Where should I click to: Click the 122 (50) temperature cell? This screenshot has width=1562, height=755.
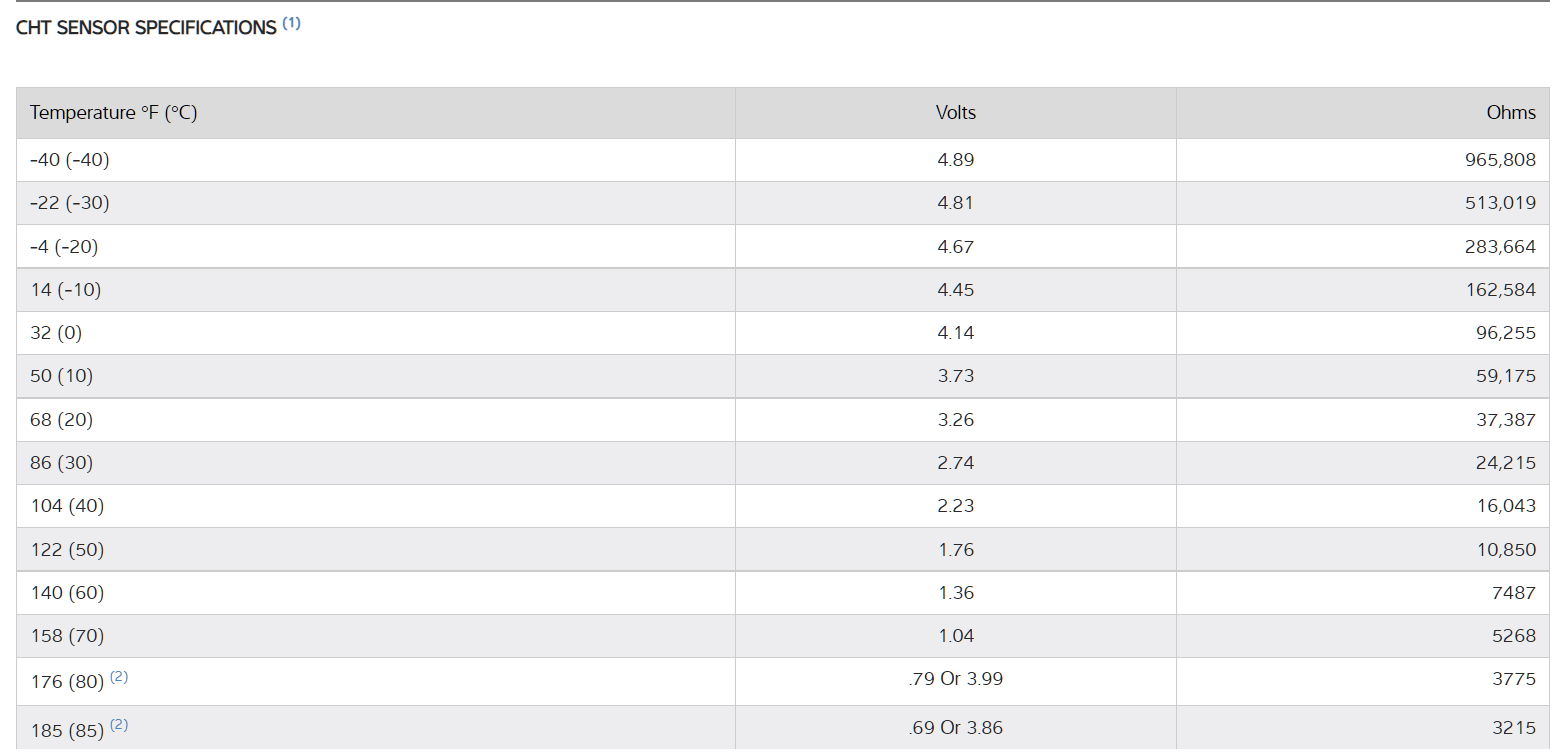[x=67, y=550]
